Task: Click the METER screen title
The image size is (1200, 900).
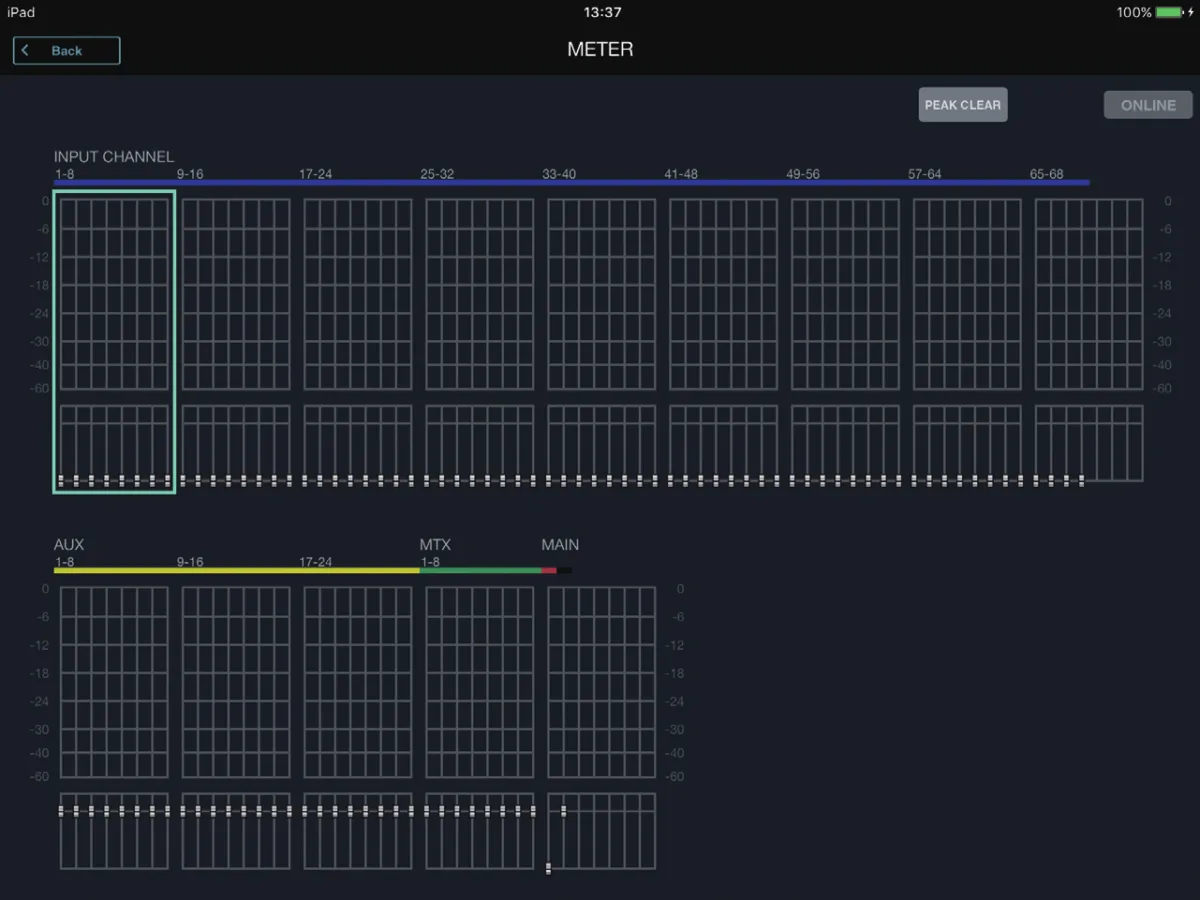Action: pyautogui.click(x=600, y=50)
